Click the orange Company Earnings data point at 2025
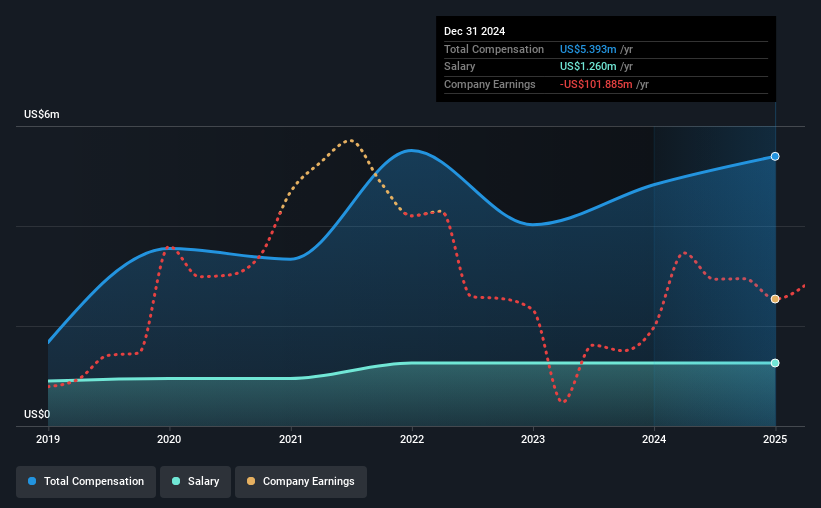The image size is (821, 508). coord(775,299)
